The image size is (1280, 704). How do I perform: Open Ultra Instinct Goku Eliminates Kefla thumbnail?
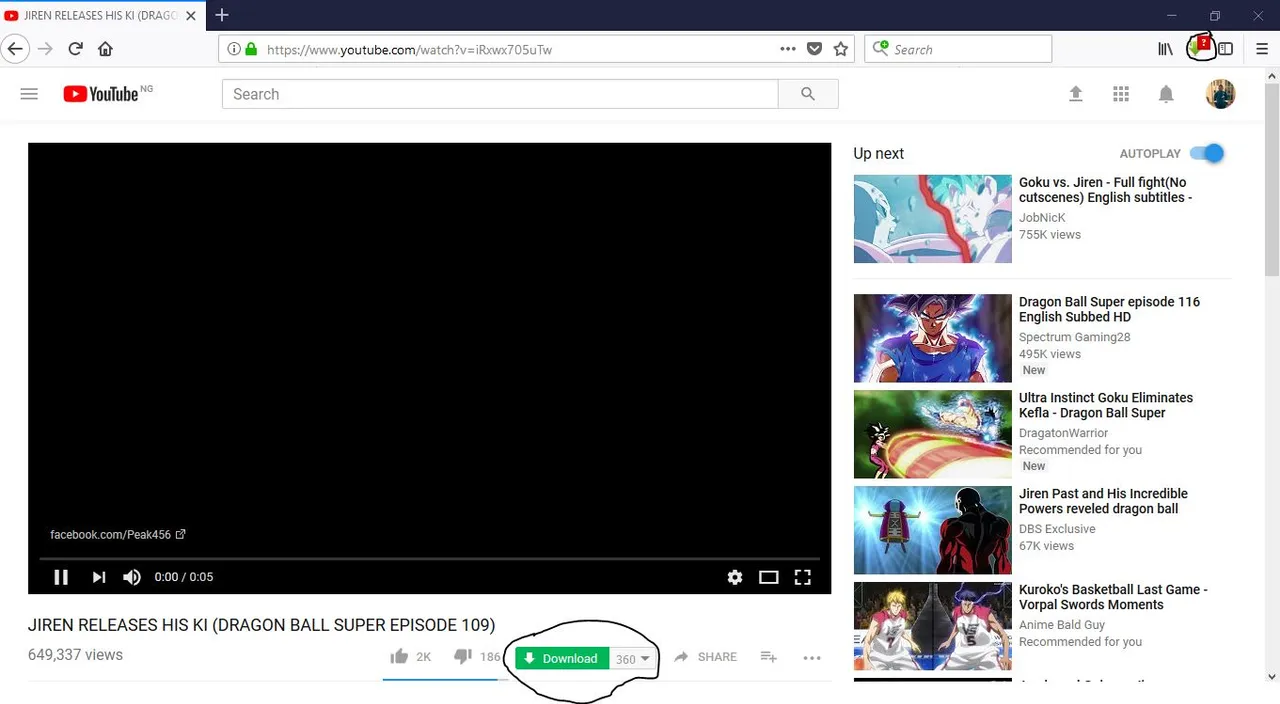tap(932, 434)
